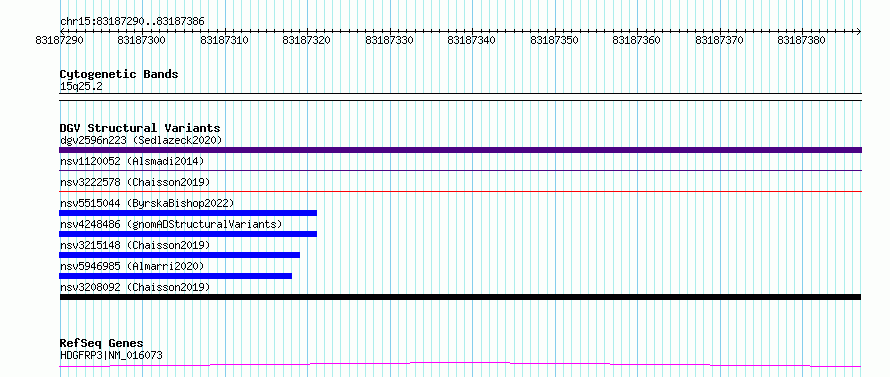Click the 15q25.2 band label

pos(81,87)
